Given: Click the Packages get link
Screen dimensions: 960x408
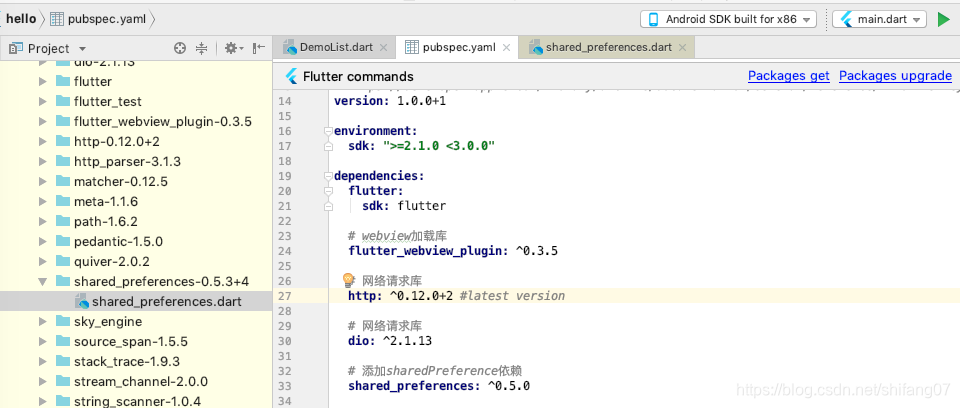Looking at the screenshot, I should coord(789,76).
